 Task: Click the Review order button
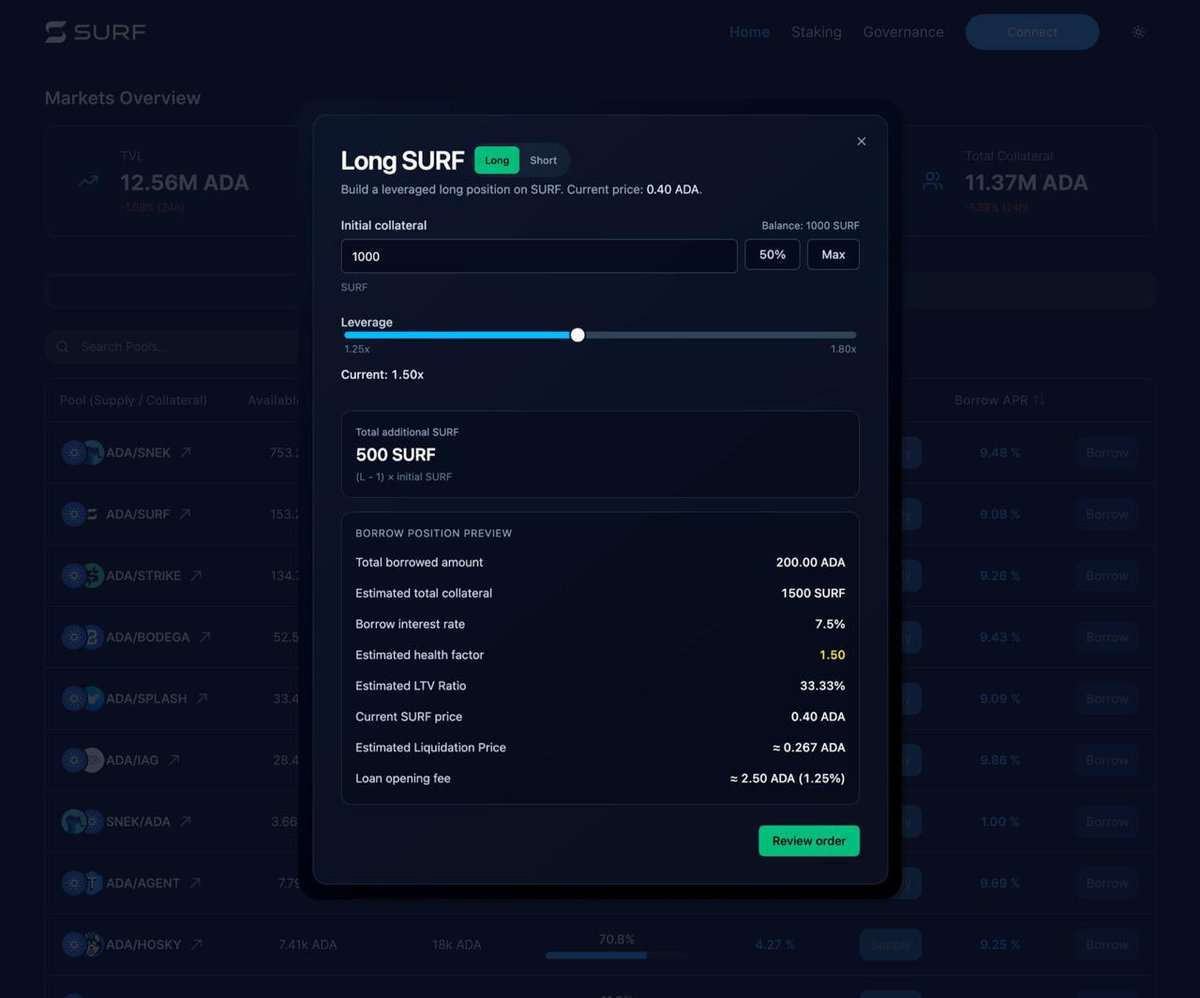pyautogui.click(x=809, y=841)
